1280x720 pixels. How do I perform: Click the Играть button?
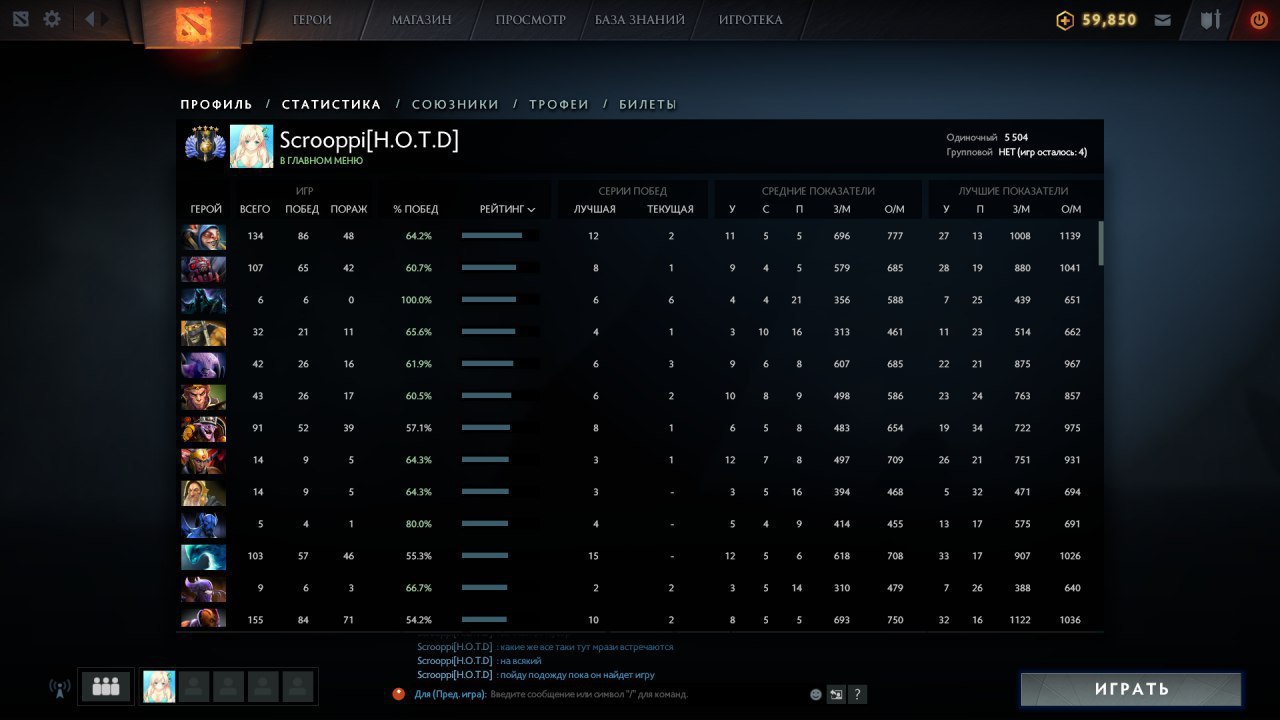coord(1131,689)
